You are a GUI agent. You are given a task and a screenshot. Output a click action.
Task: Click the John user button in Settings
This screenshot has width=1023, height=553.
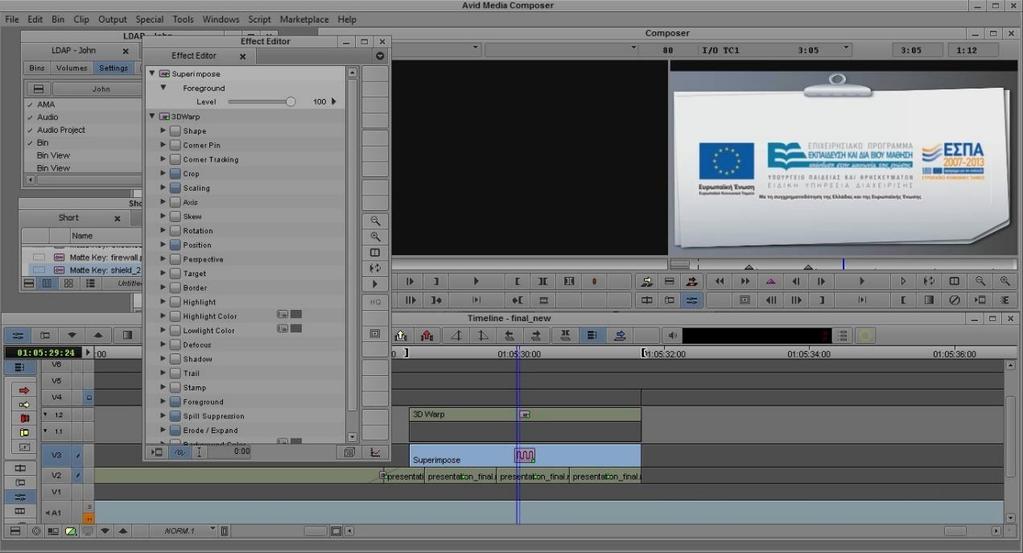point(101,89)
